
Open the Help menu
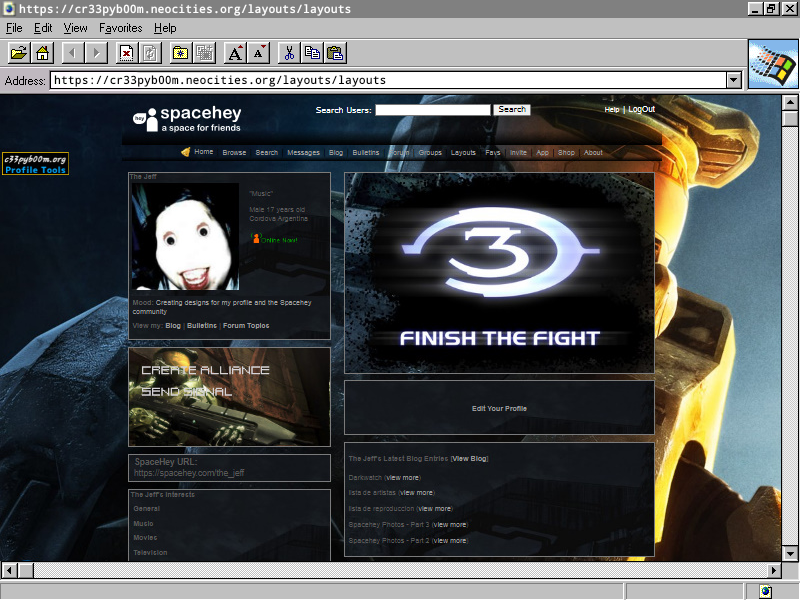(165, 28)
